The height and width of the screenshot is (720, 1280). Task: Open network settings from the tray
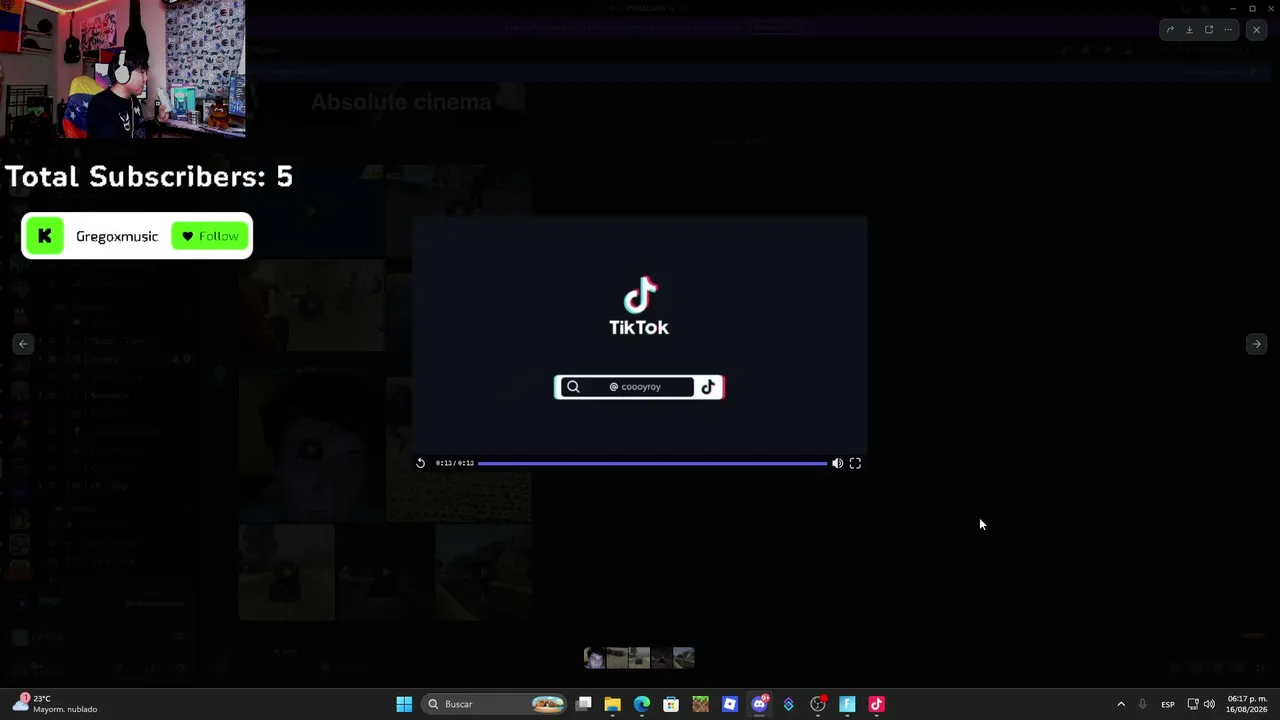(1192, 704)
